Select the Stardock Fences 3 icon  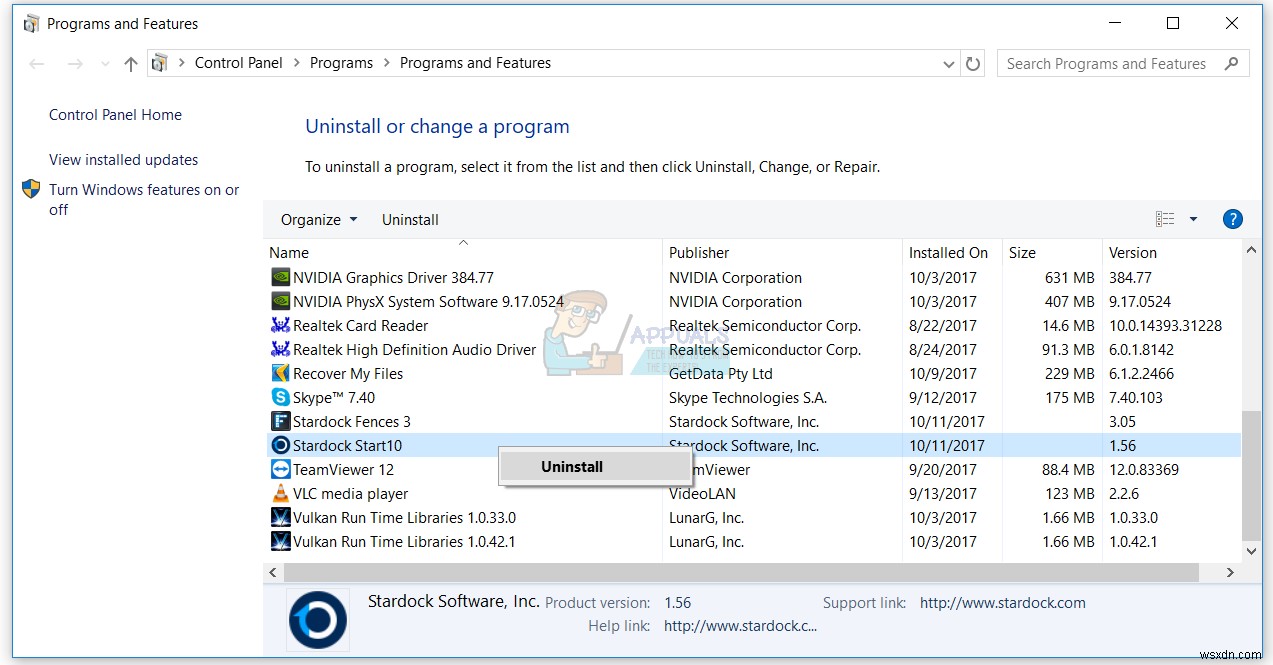click(x=280, y=421)
